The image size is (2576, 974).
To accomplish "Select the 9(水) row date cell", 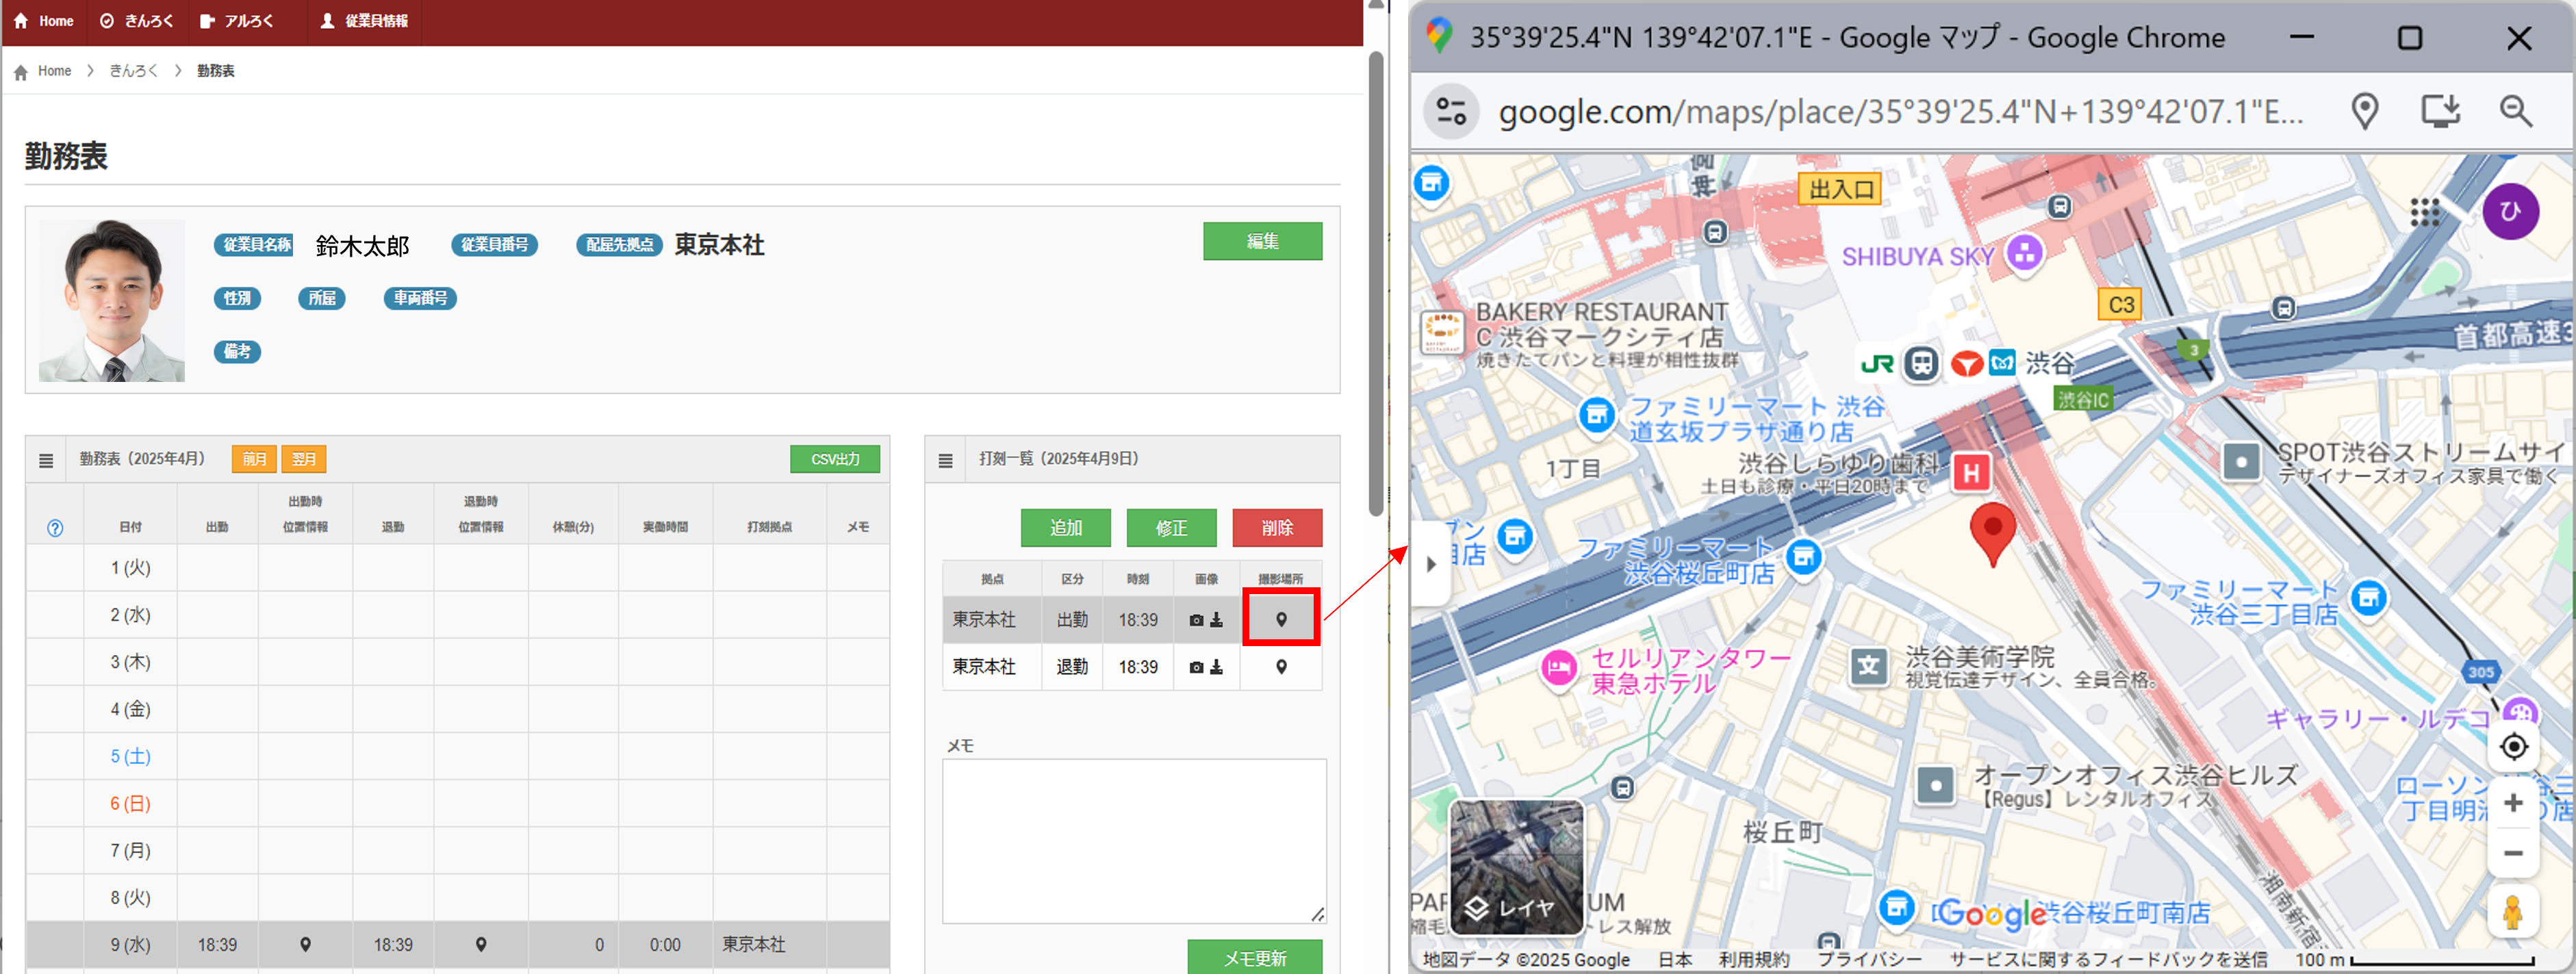I will 130,945.
